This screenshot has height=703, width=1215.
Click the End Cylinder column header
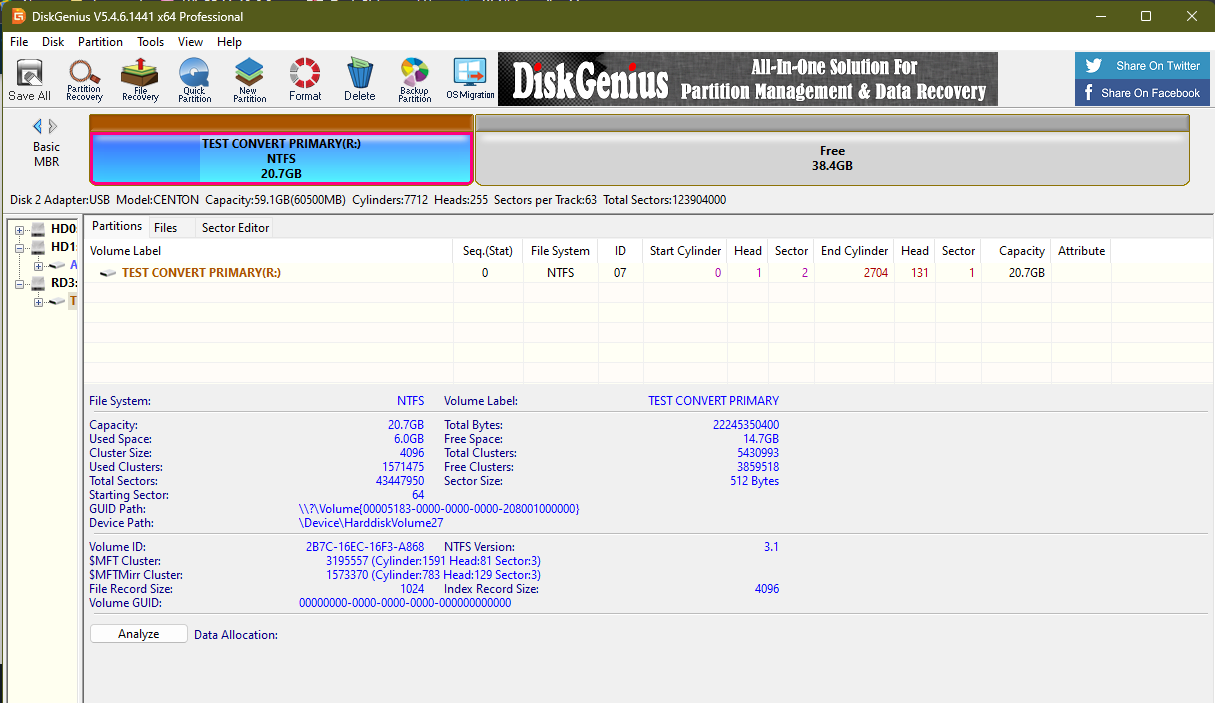[854, 251]
